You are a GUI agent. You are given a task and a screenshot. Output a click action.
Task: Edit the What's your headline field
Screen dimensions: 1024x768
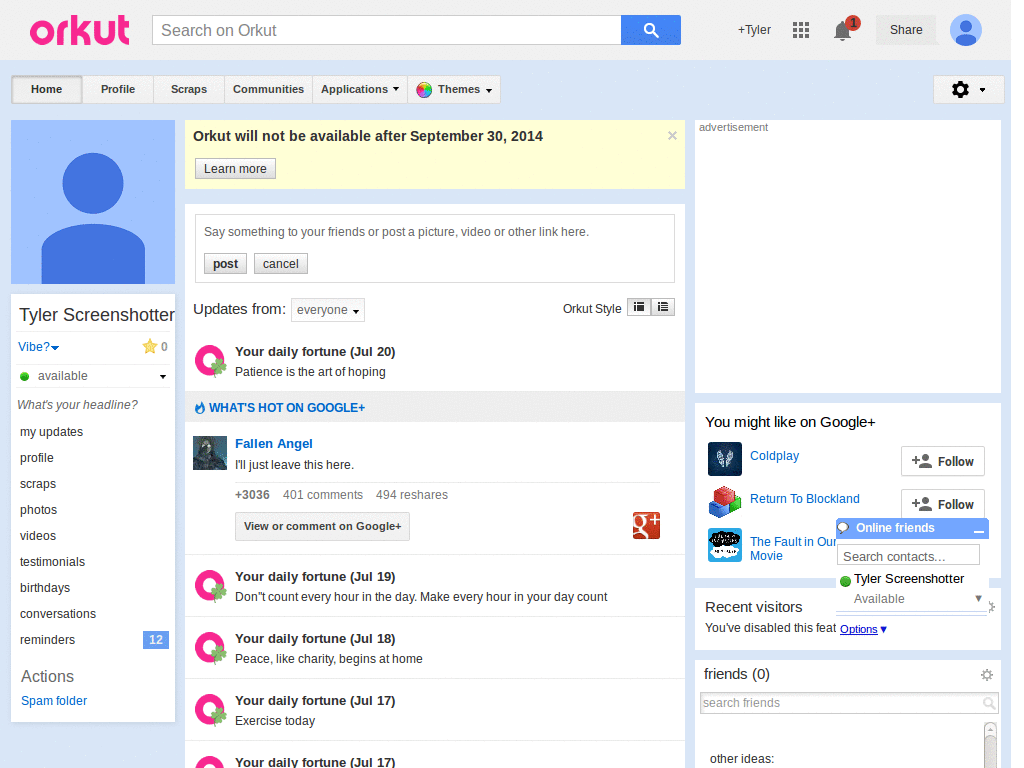pos(78,405)
